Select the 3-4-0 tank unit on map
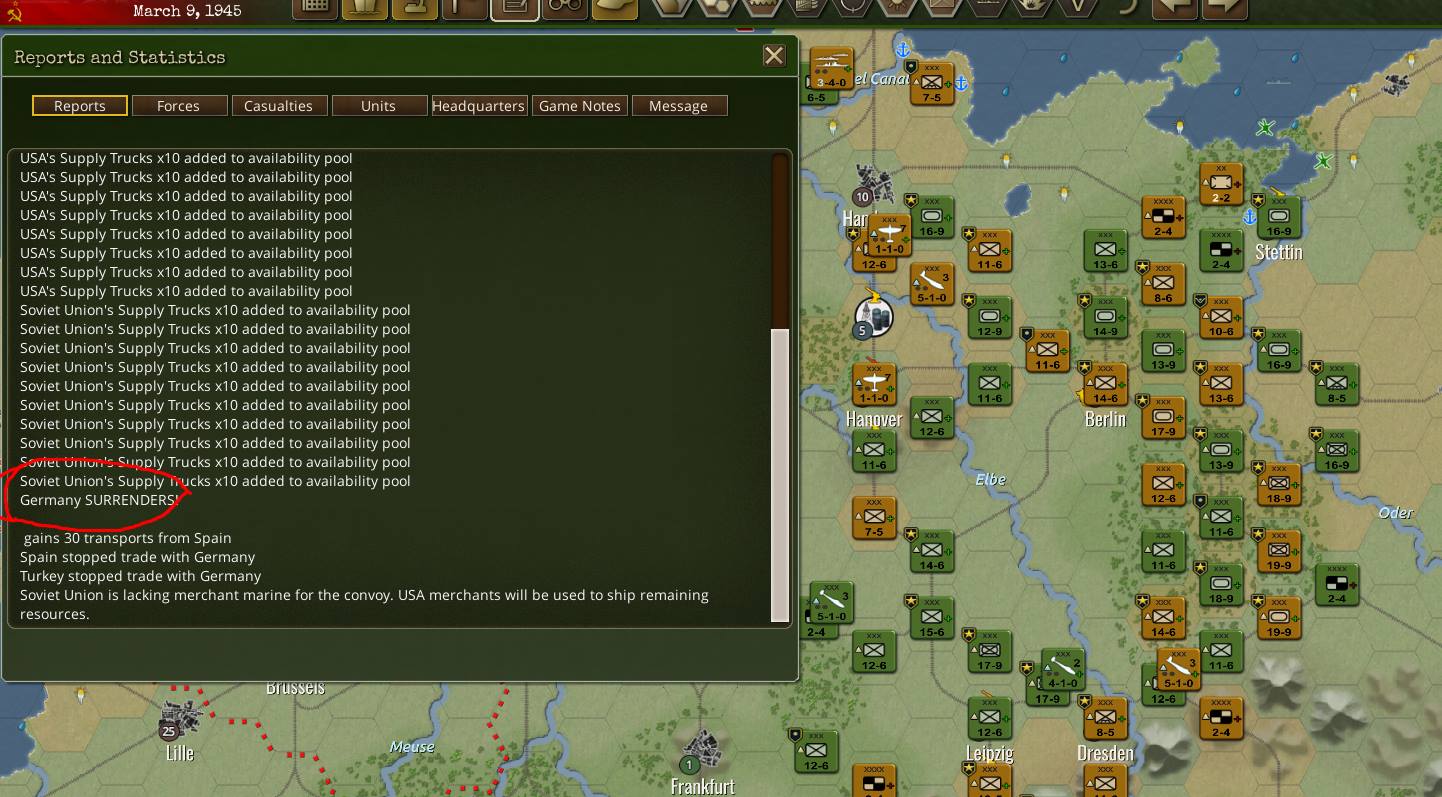The image size is (1442, 797). [x=831, y=70]
